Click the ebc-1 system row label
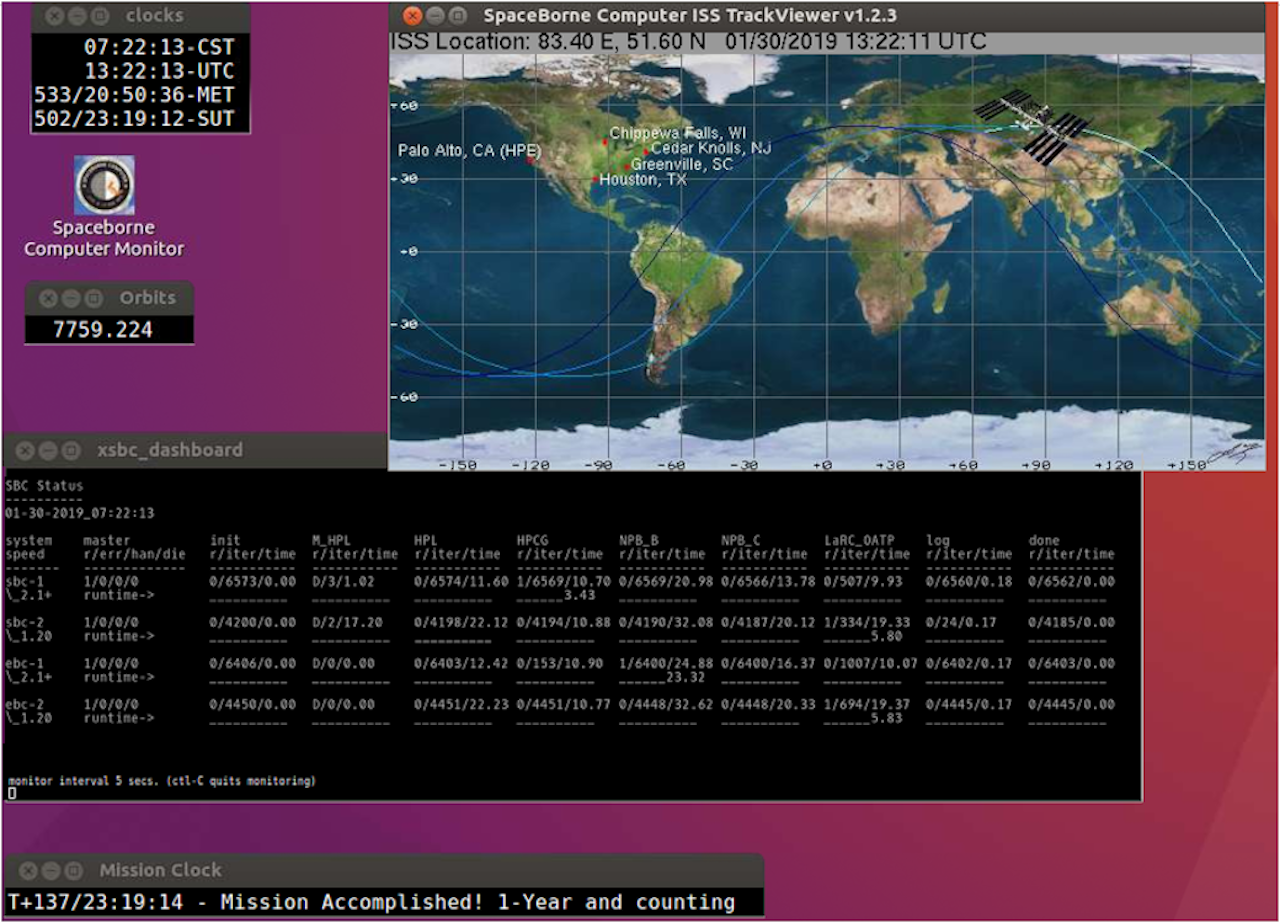1280x923 pixels. (x=25, y=663)
